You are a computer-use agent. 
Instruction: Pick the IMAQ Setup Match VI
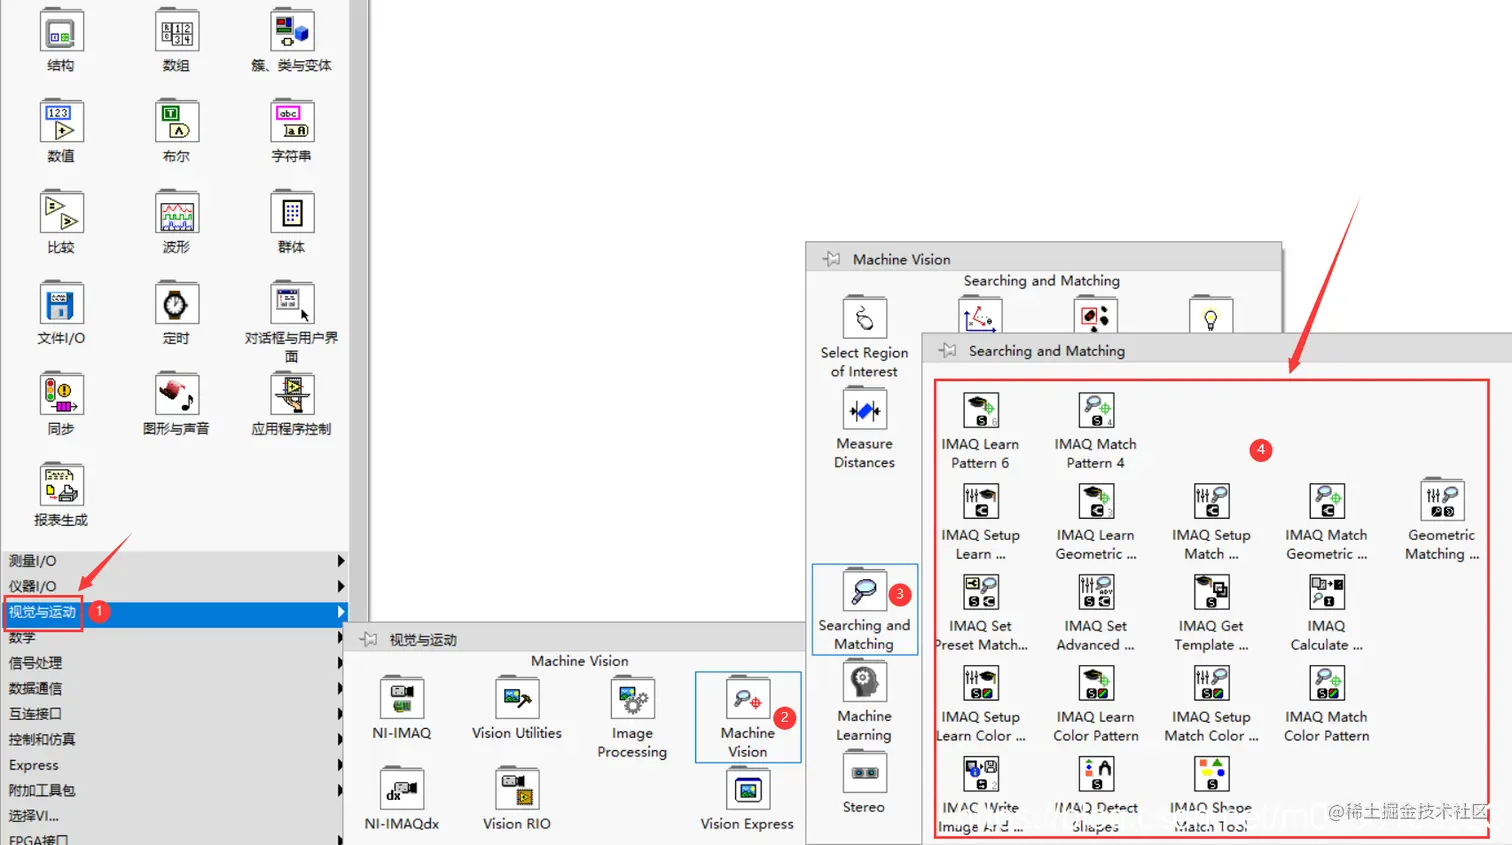tap(1211, 501)
